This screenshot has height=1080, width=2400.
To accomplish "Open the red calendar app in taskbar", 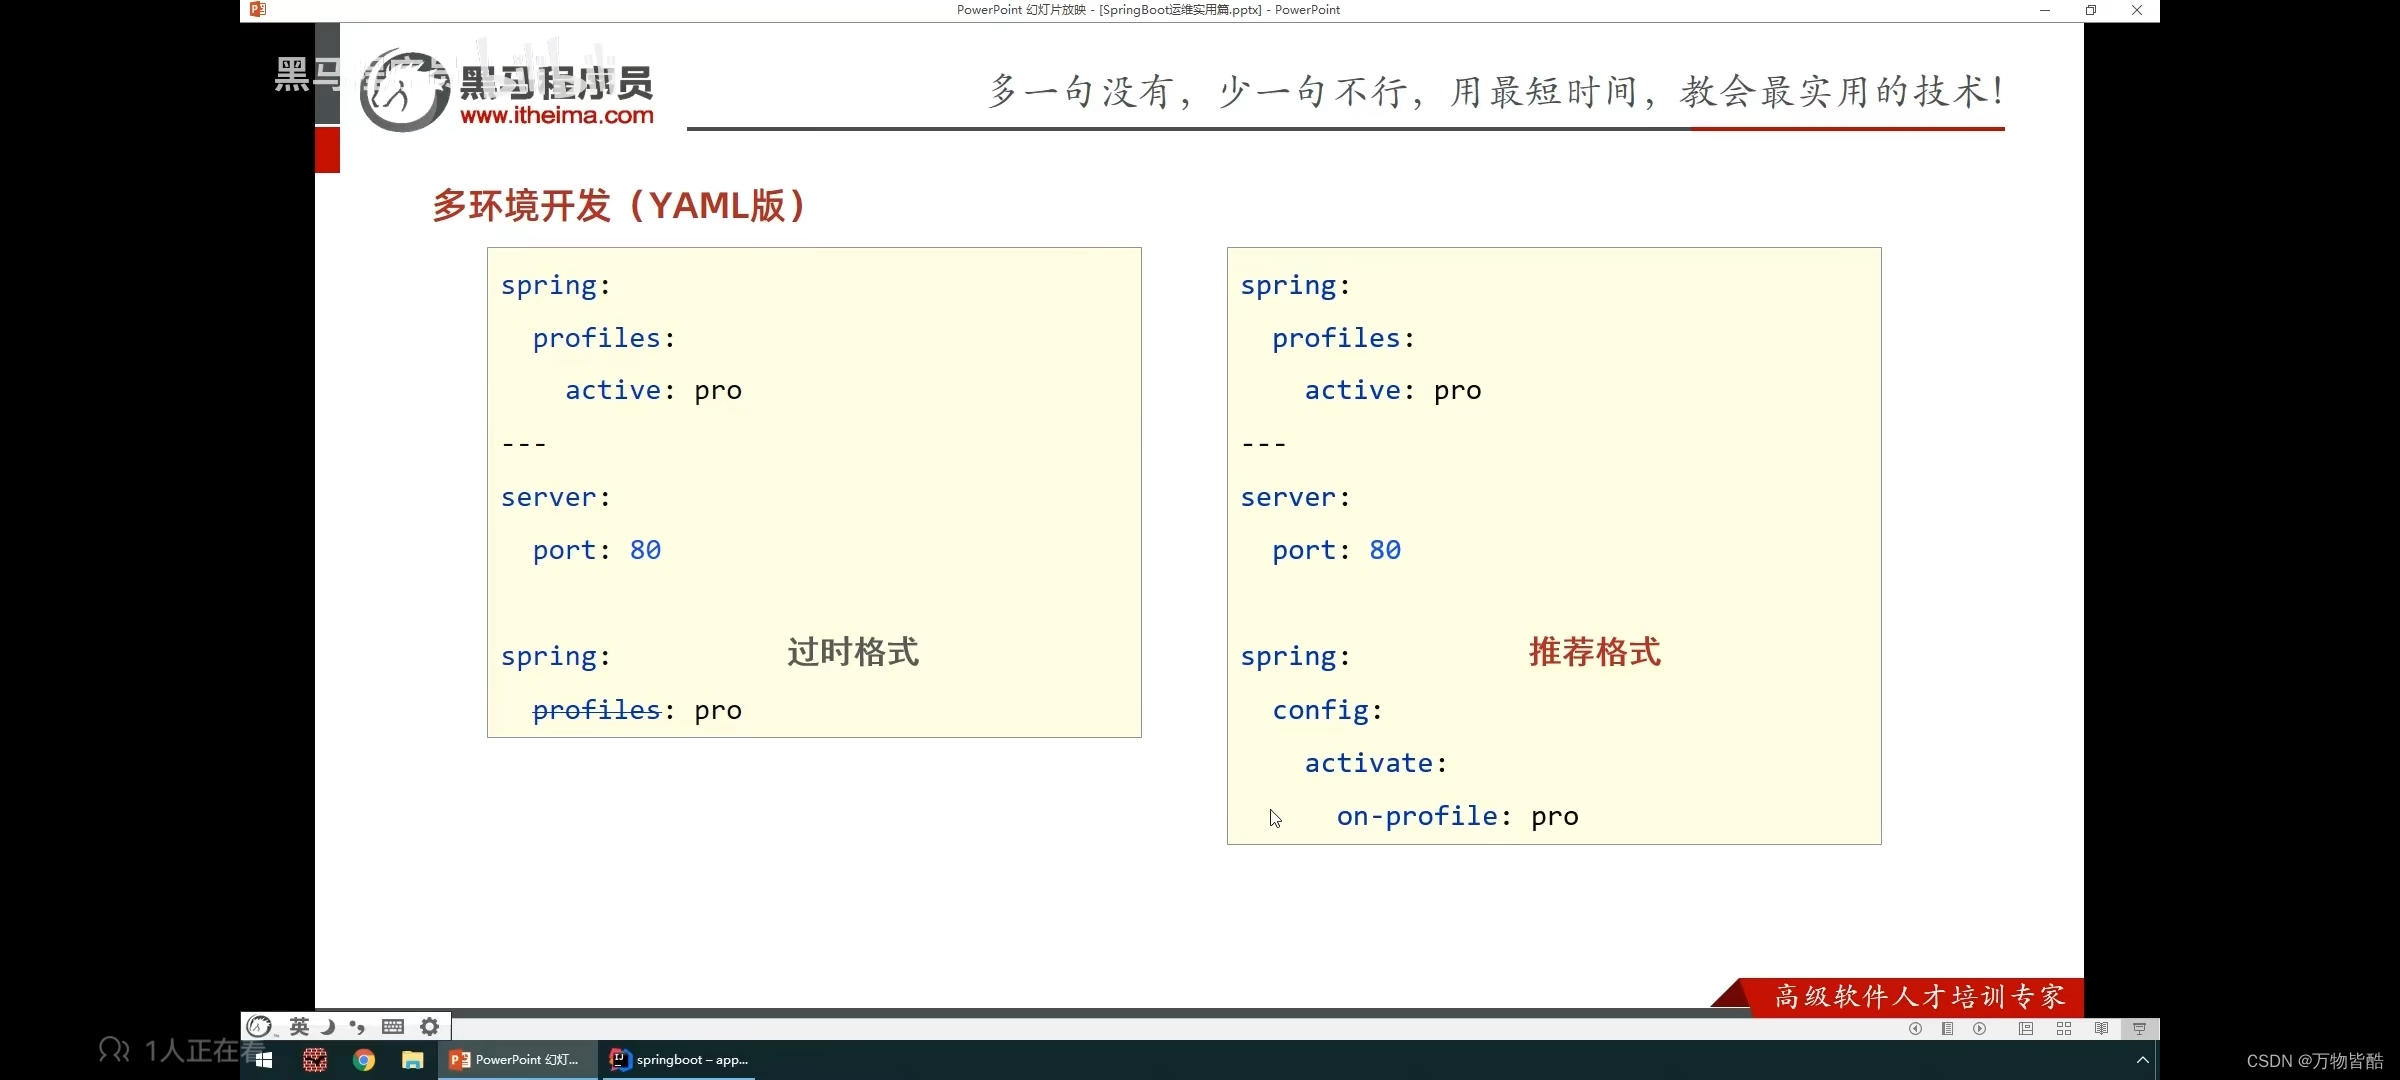I will (x=315, y=1060).
